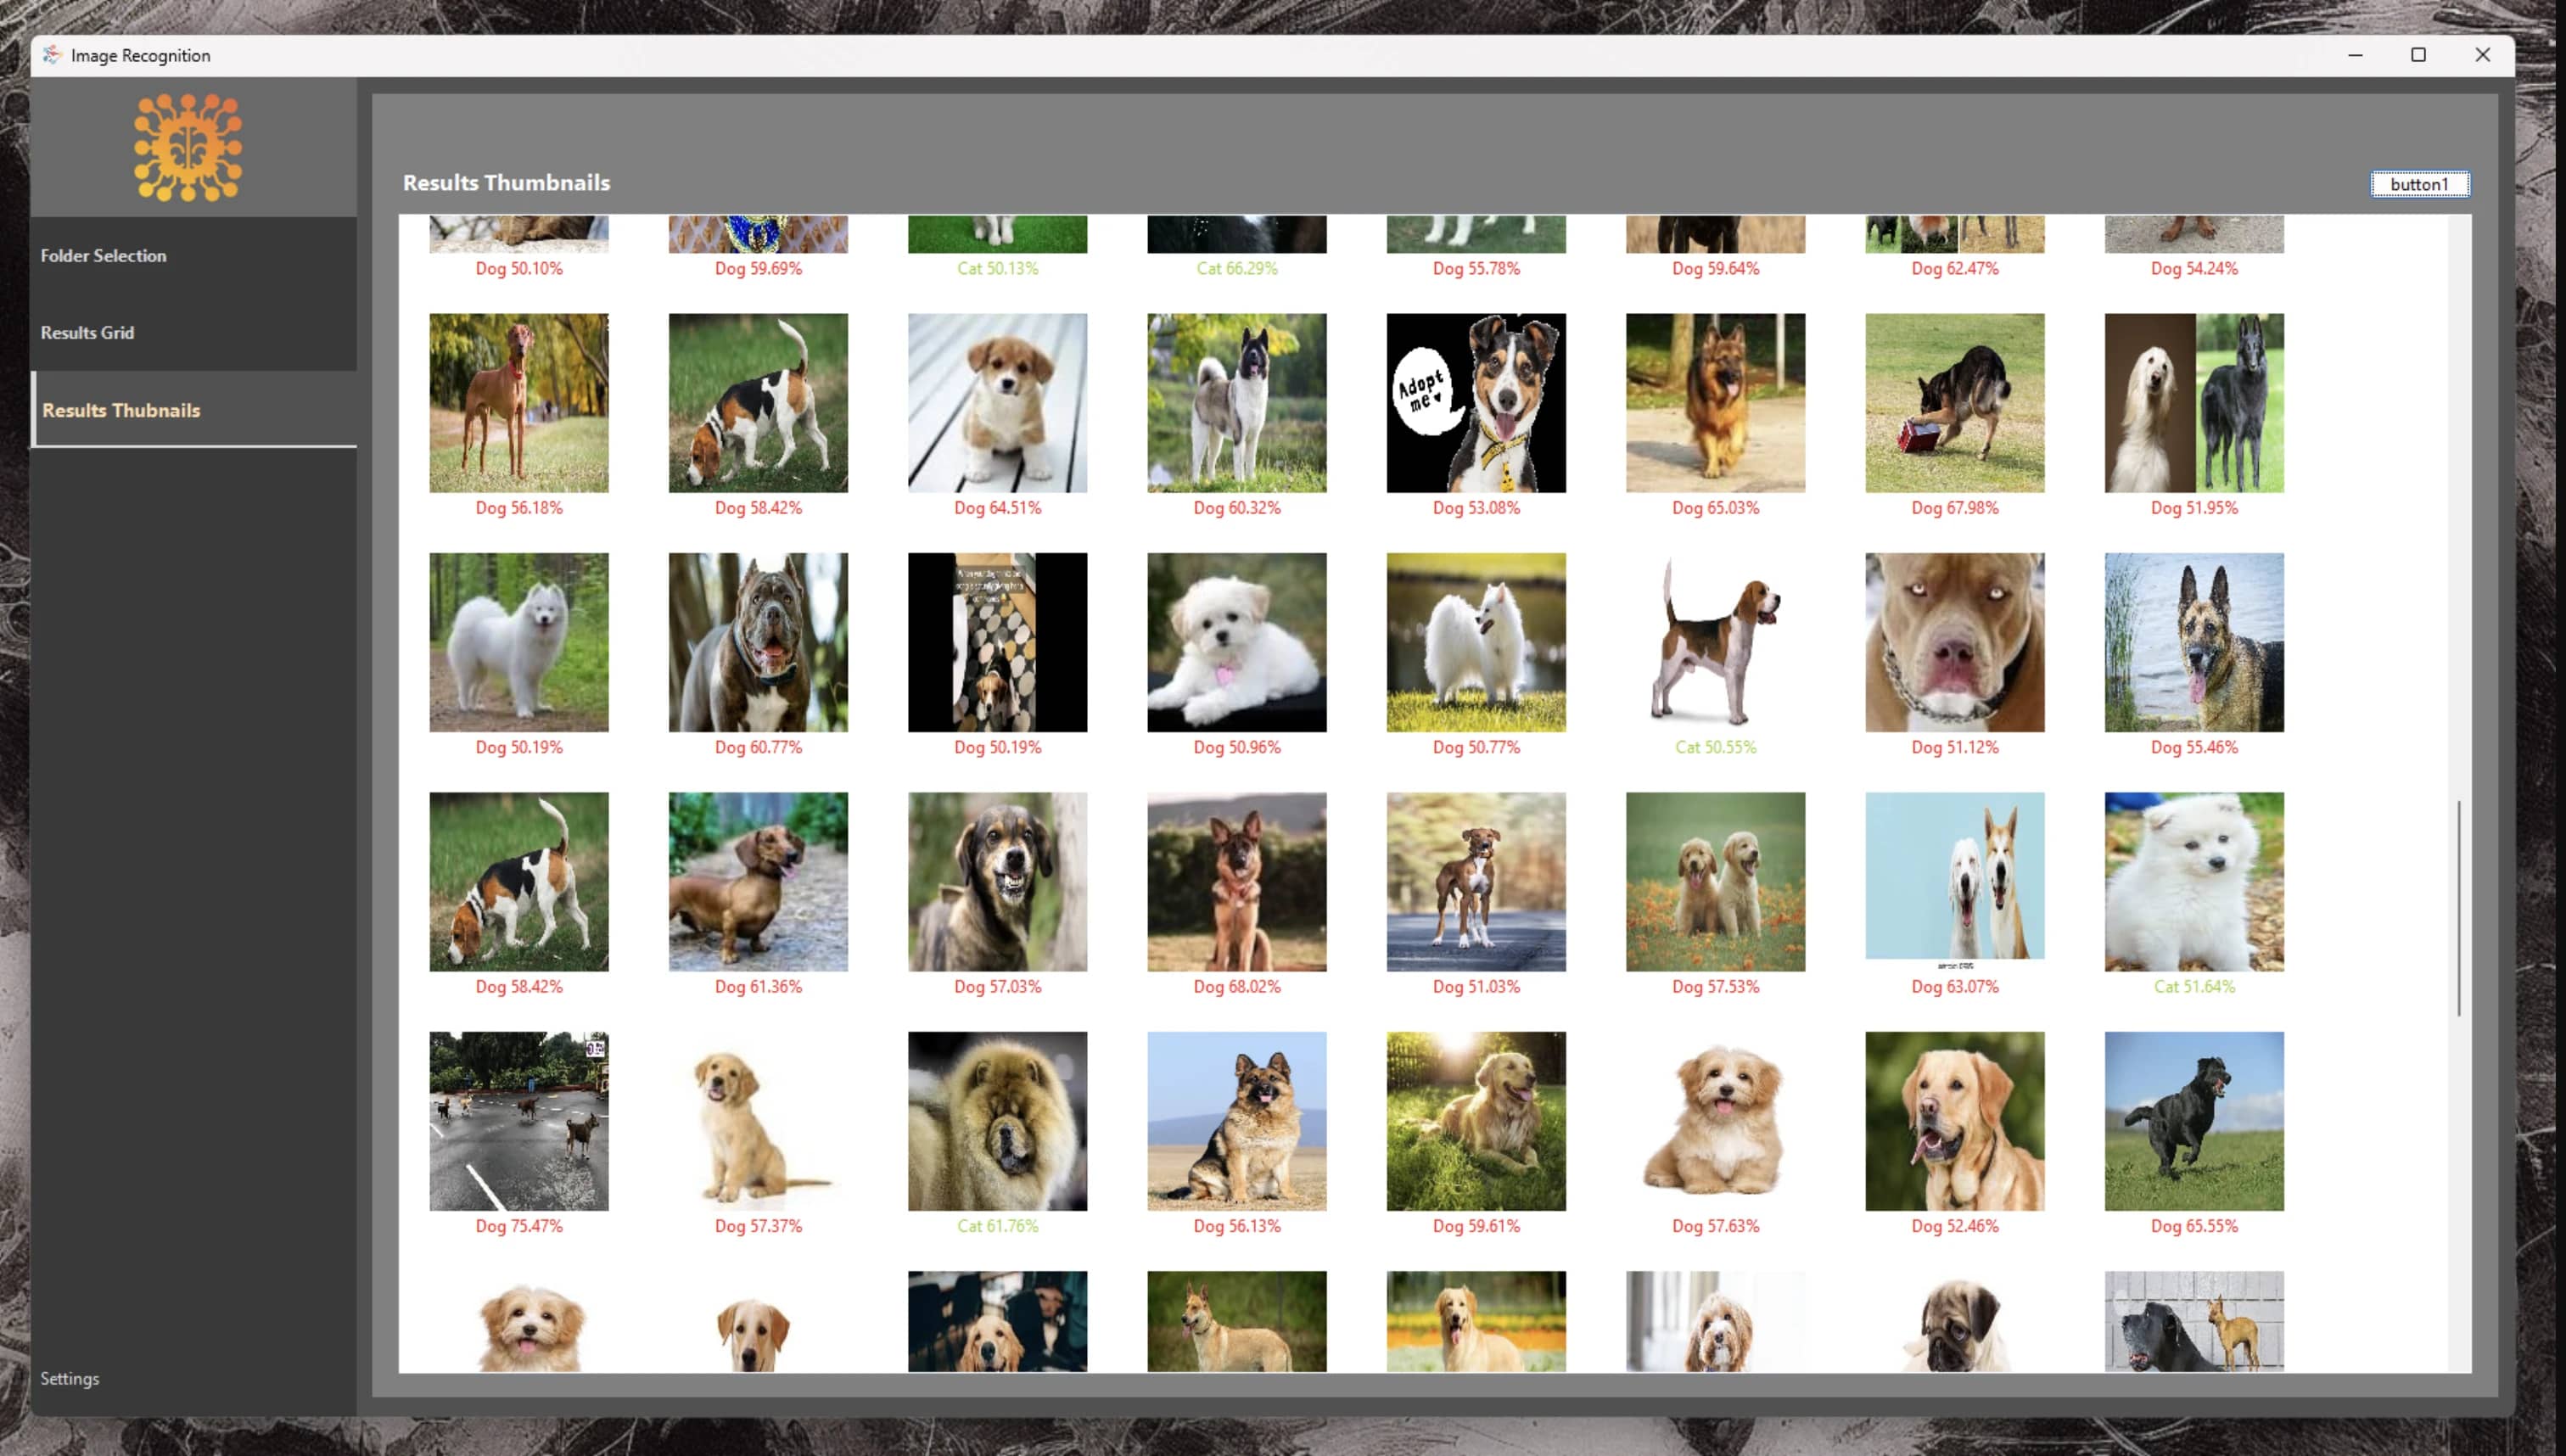Select the akita thumbnail labeled Dog 60.32%
Viewport: 2566px width, 1456px height.
click(1237, 403)
